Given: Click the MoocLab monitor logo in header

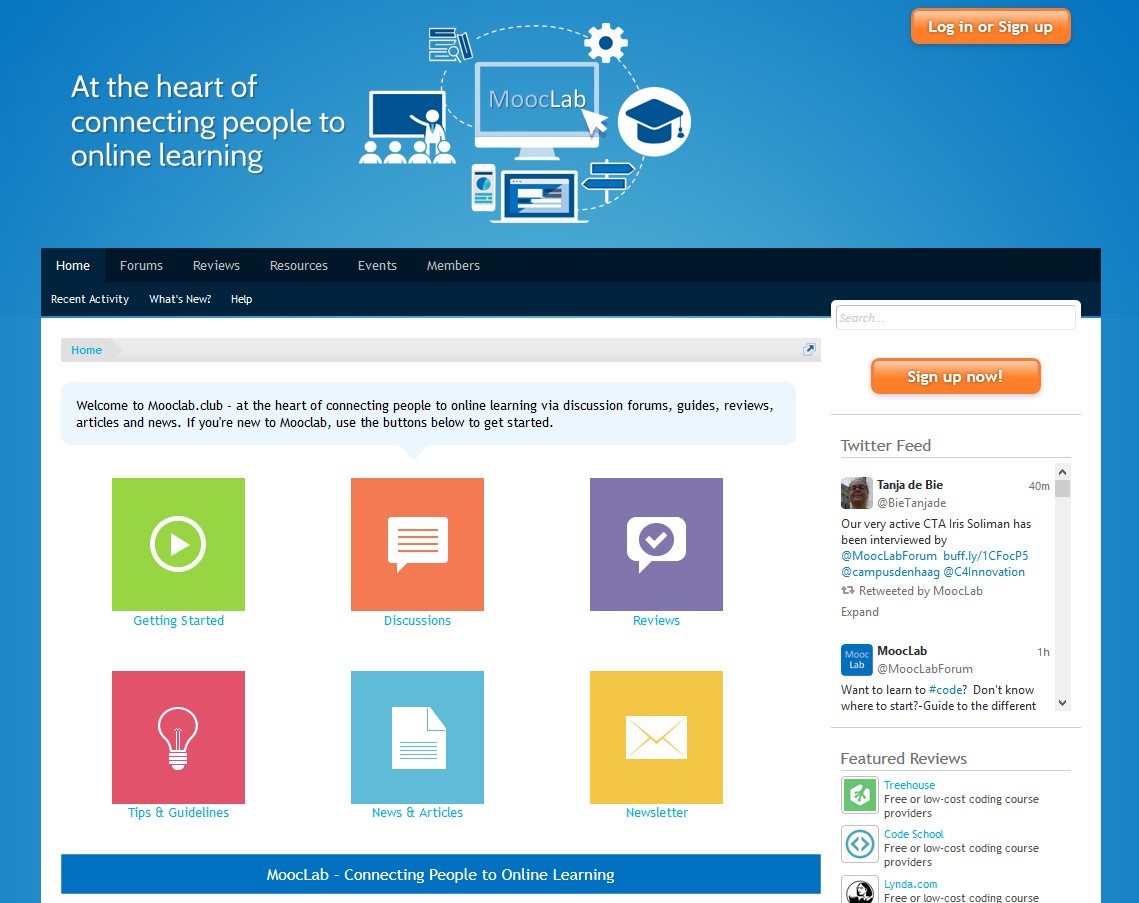Looking at the screenshot, I should coord(537,110).
